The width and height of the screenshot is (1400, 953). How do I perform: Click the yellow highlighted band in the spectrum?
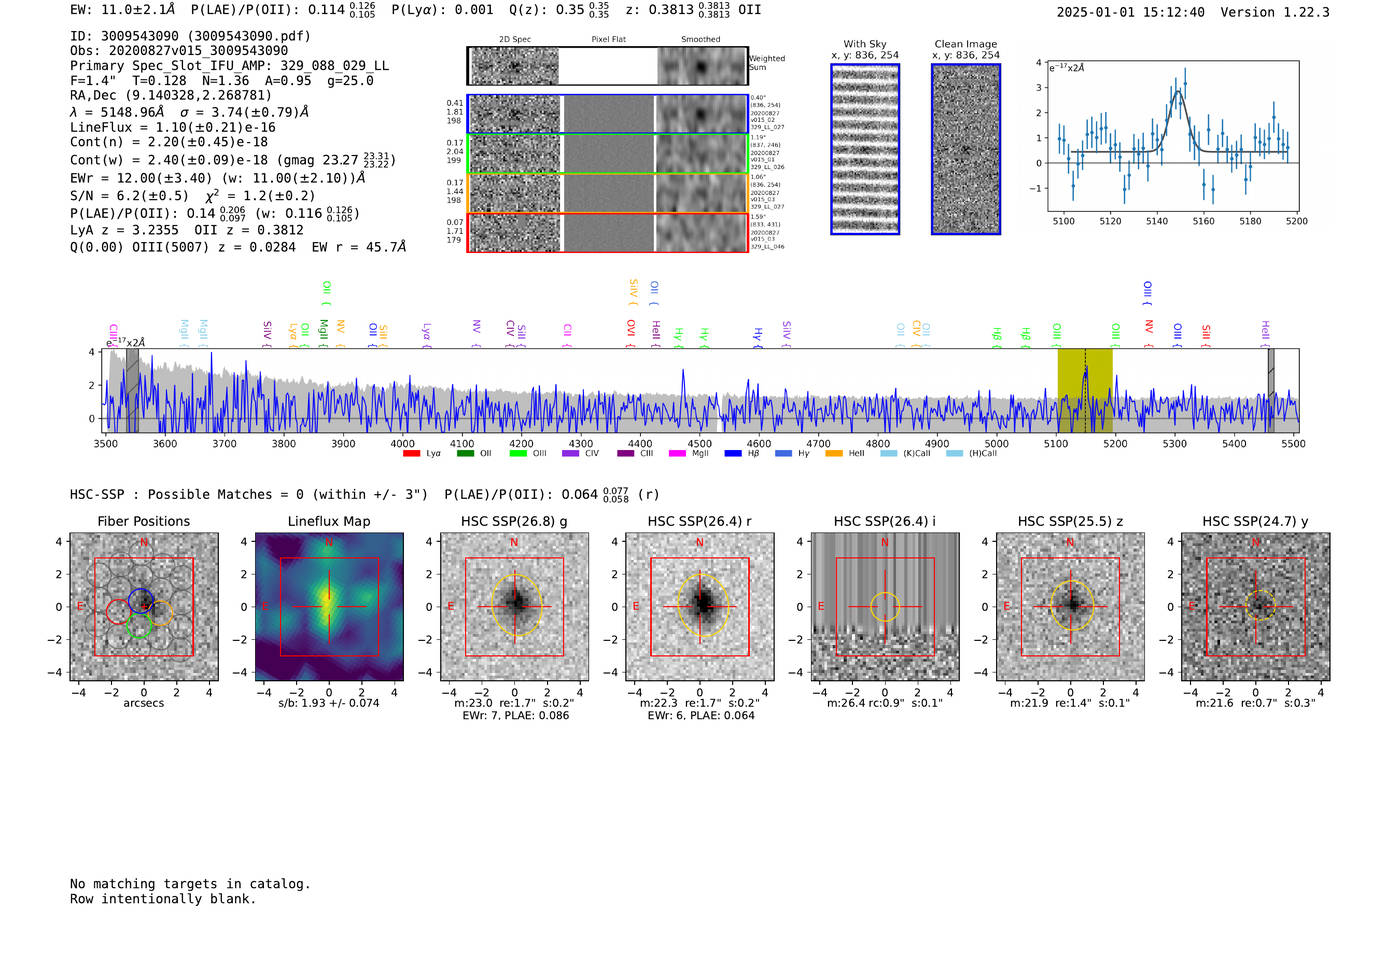click(1085, 390)
